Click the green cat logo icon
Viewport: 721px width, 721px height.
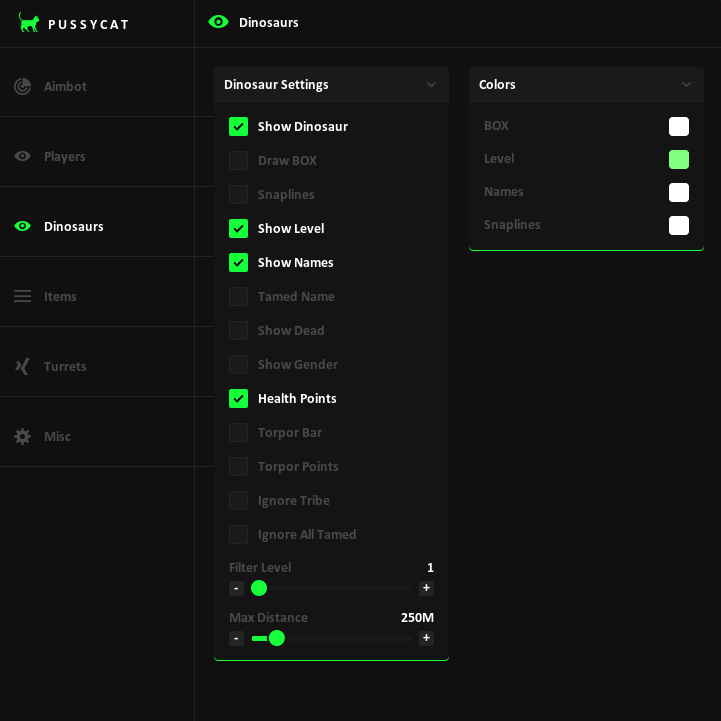click(29, 23)
